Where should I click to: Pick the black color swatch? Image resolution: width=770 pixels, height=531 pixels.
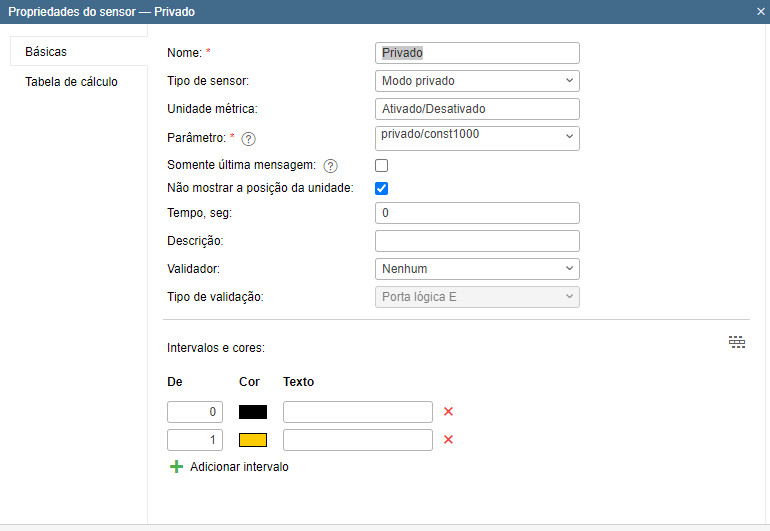(x=253, y=412)
